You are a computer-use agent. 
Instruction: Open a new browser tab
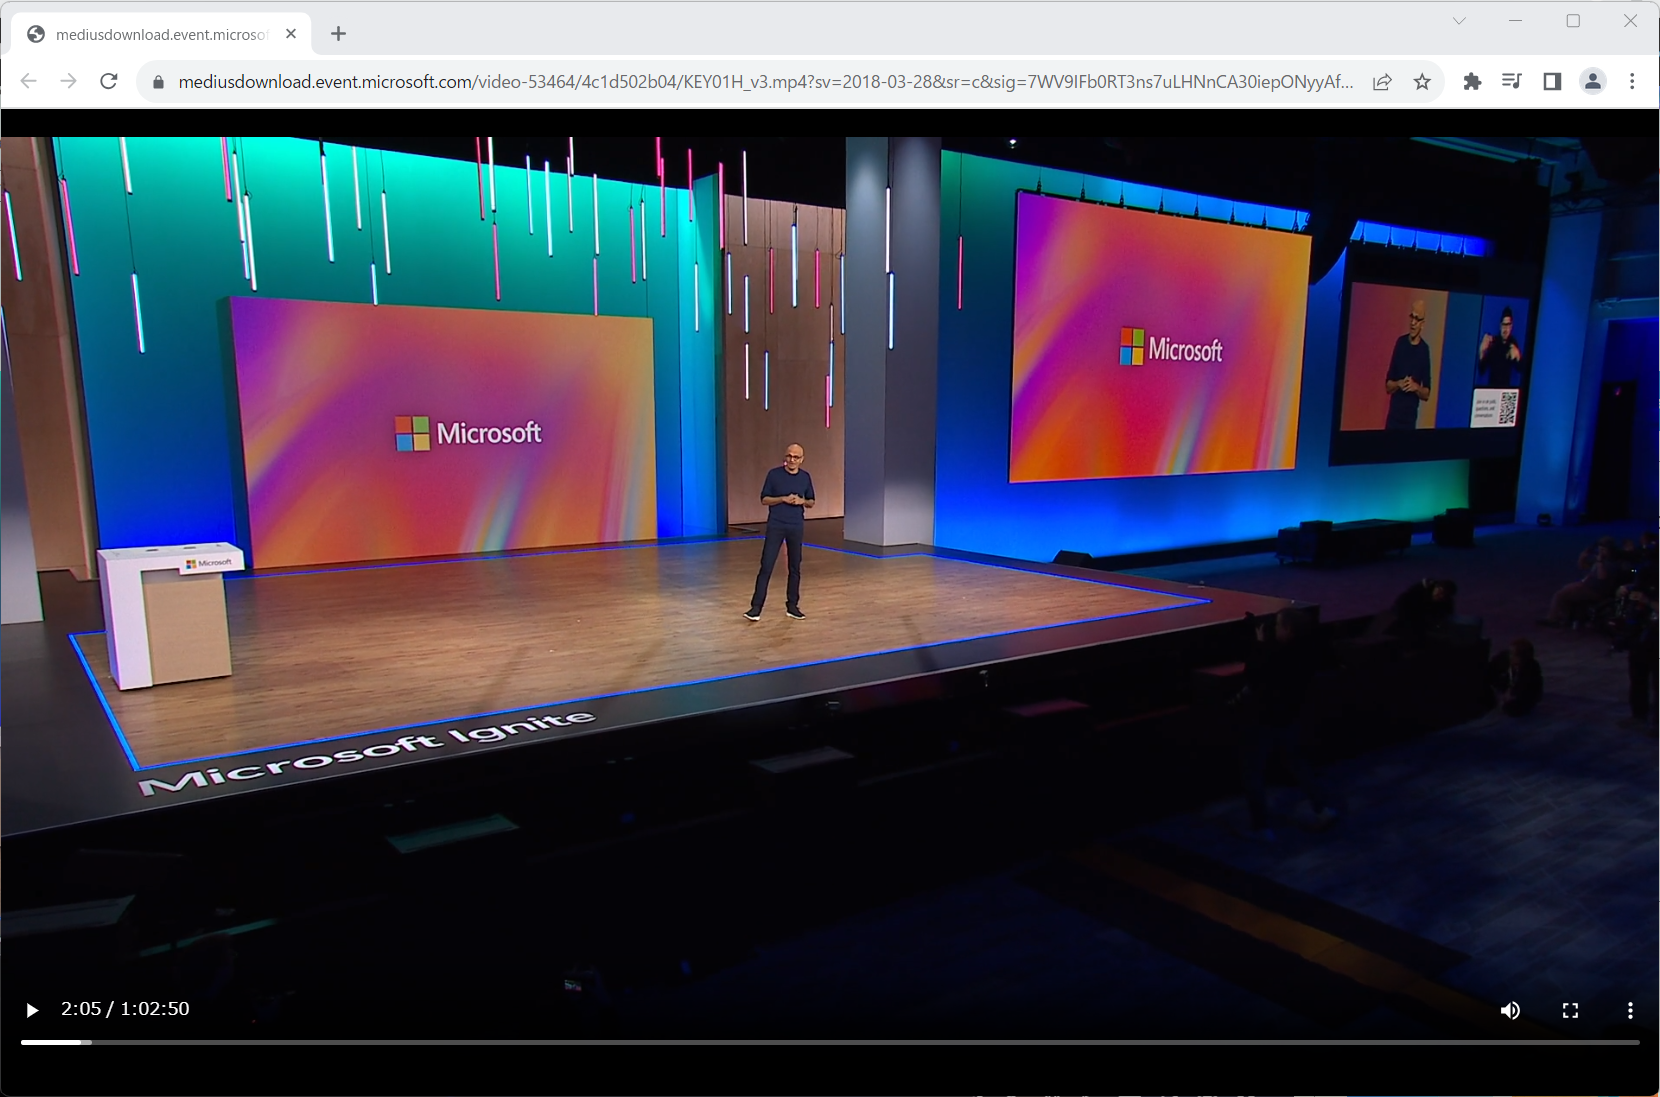pos(339,34)
